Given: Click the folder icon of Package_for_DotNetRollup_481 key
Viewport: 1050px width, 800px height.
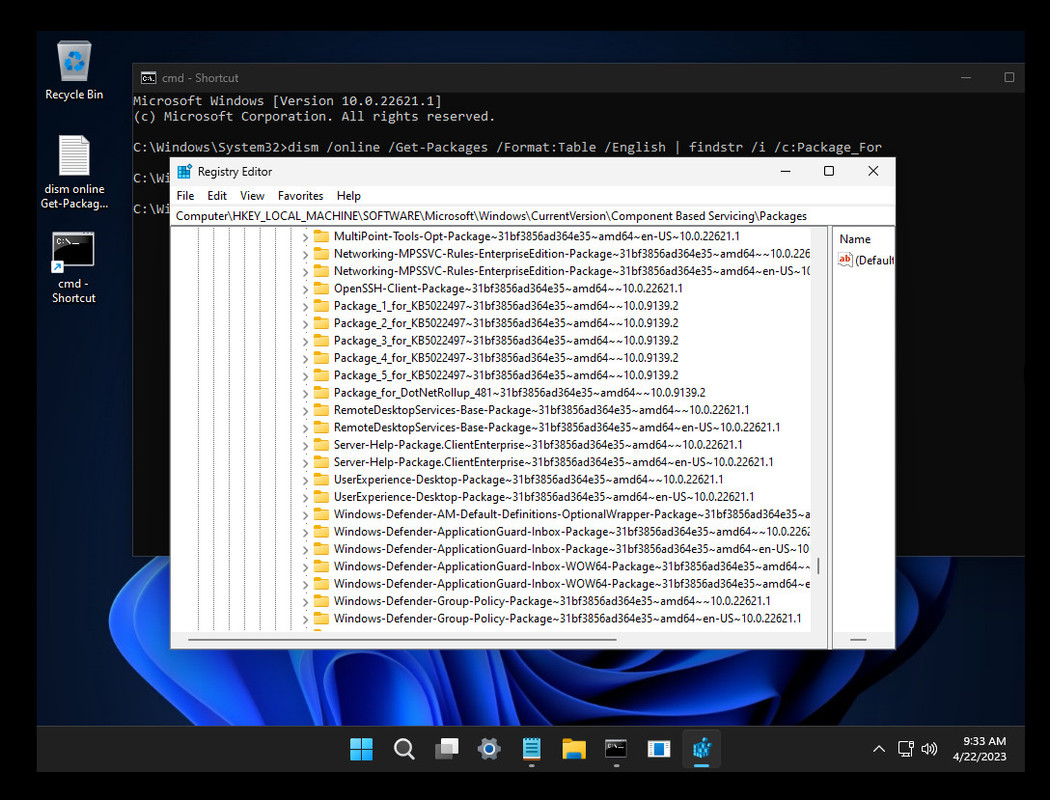Looking at the screenshot, I should point(321,393).
